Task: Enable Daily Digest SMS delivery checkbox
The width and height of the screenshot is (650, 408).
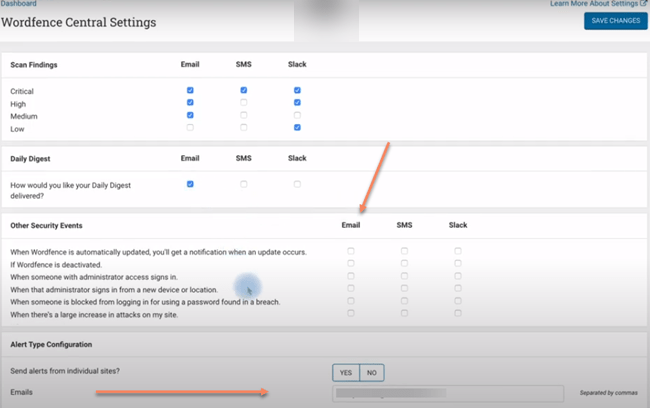Action: (244, 184)
